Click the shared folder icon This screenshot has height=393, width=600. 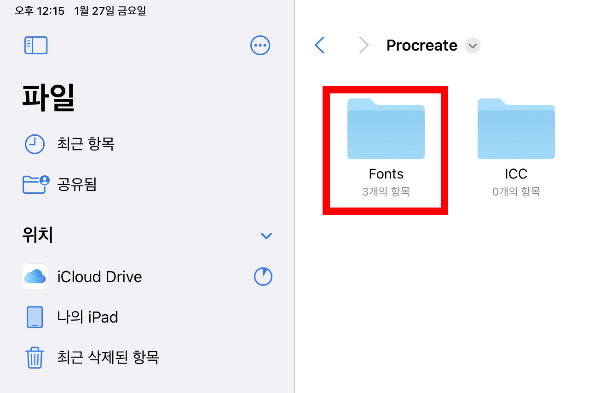(x=36, y=184)
